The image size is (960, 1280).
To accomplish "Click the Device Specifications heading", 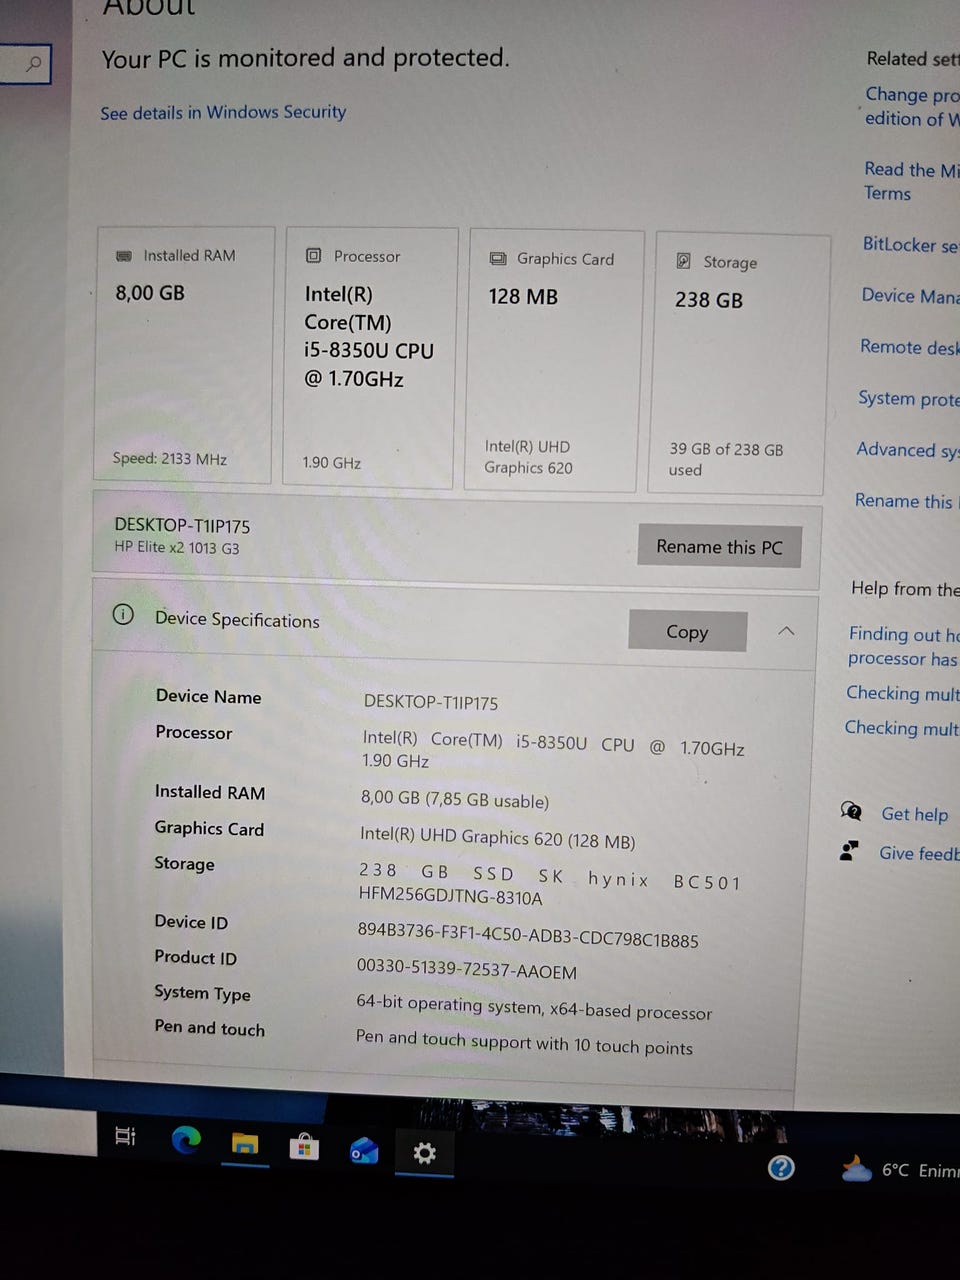I will [x=237, y=619].
